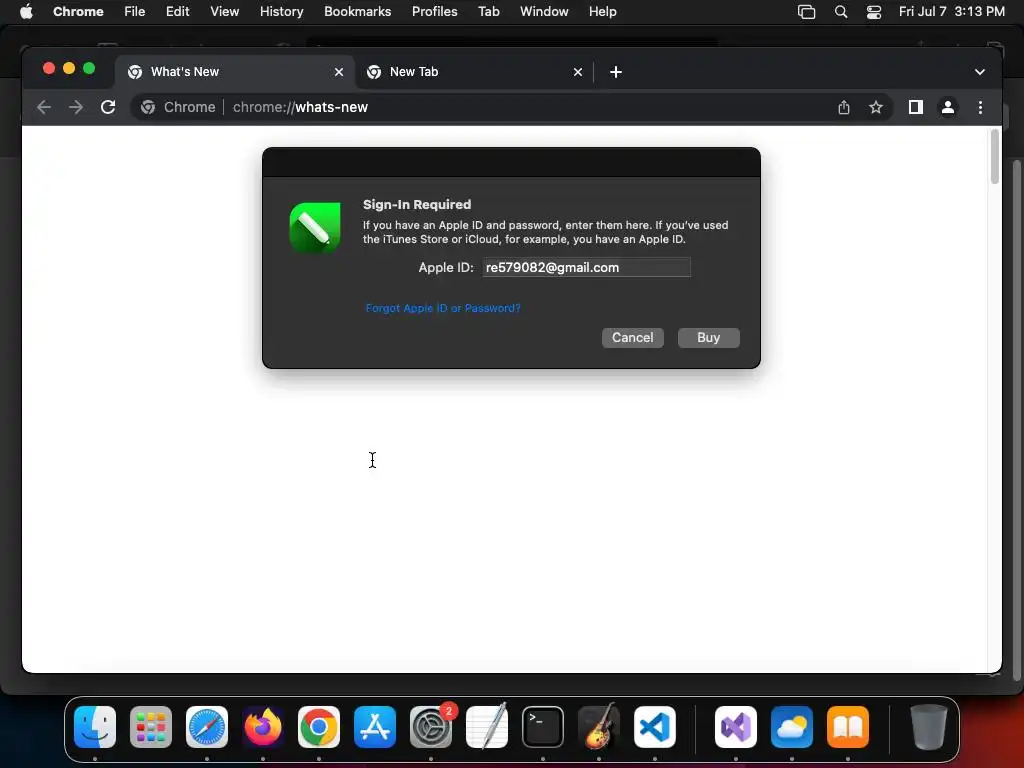Screen dimensions: 1024x768
Task: Open TextEdit from the Dock
Action: click(x=487, y=727)
